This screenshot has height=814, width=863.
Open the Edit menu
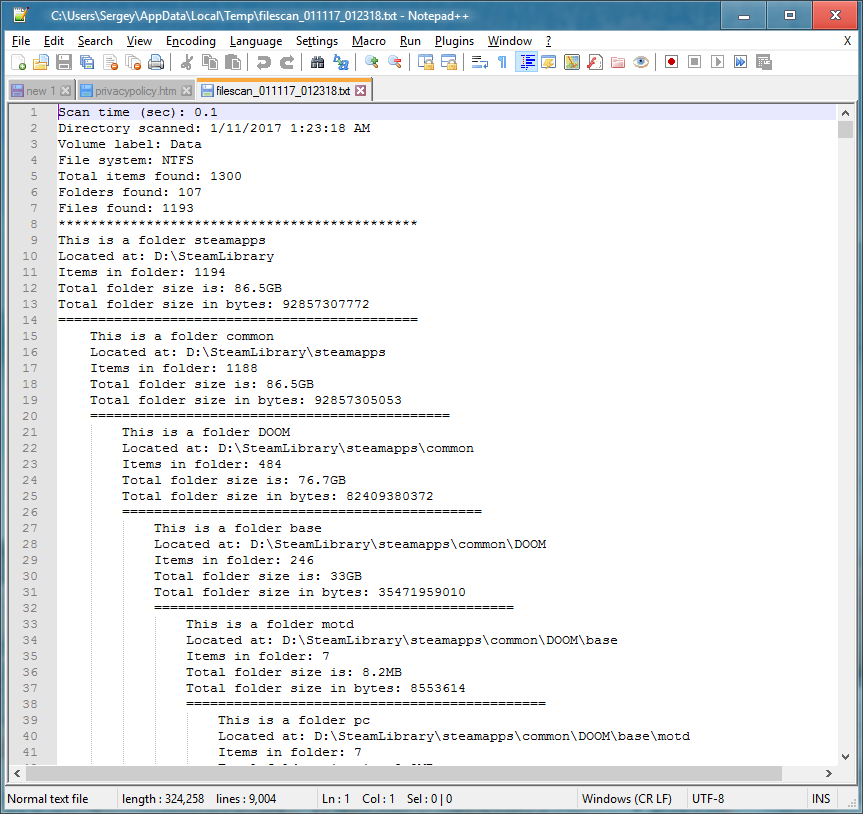(x=54, y=41)
